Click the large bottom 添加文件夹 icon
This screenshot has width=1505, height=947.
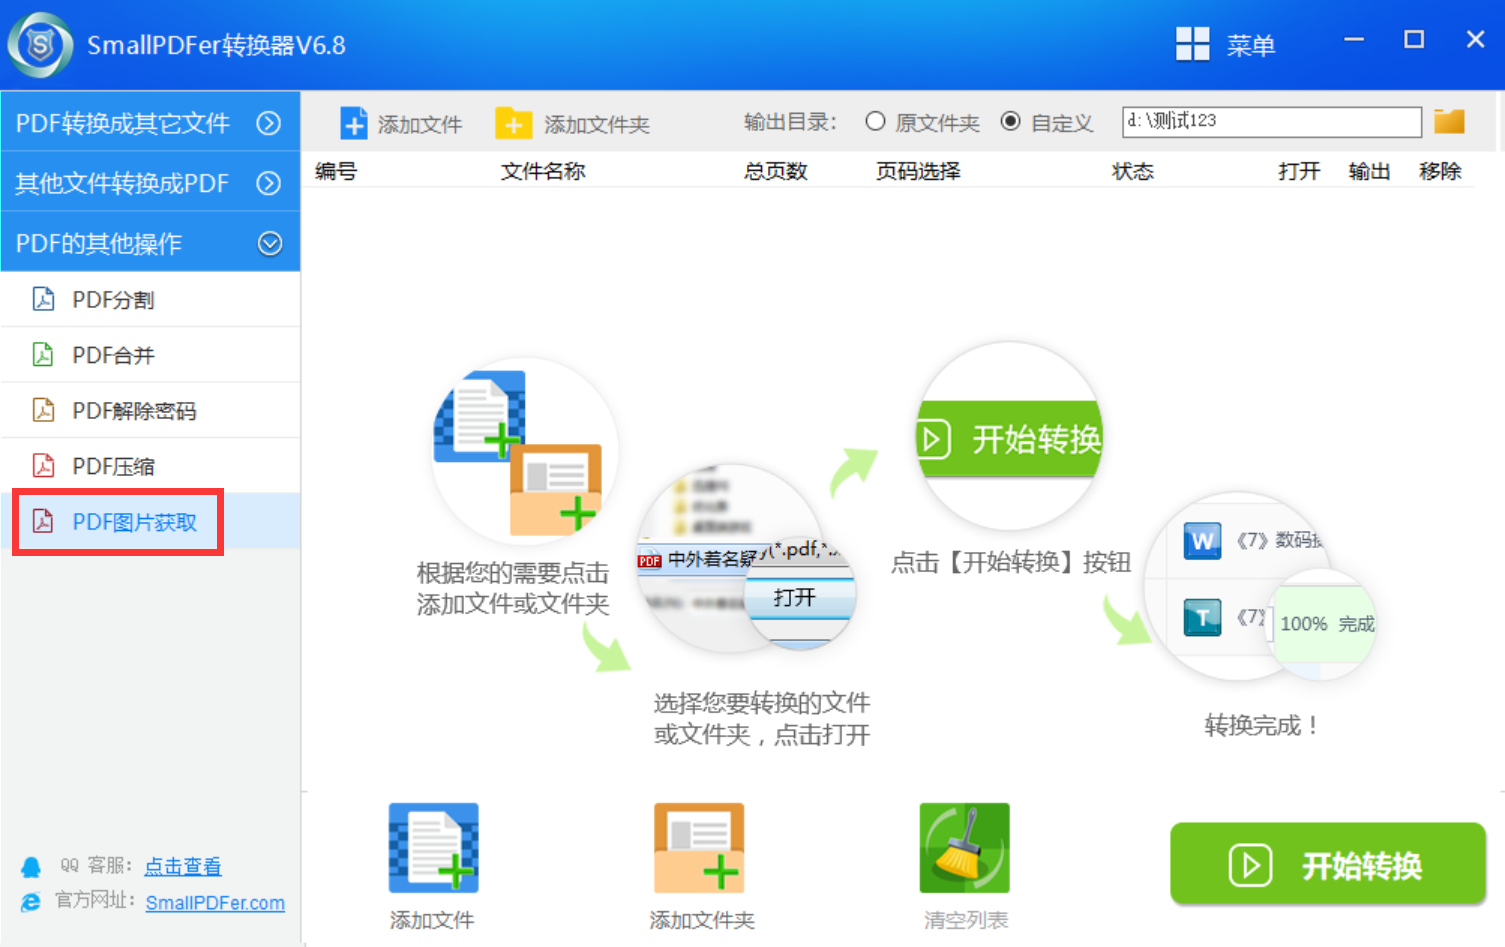pos(699,848)
